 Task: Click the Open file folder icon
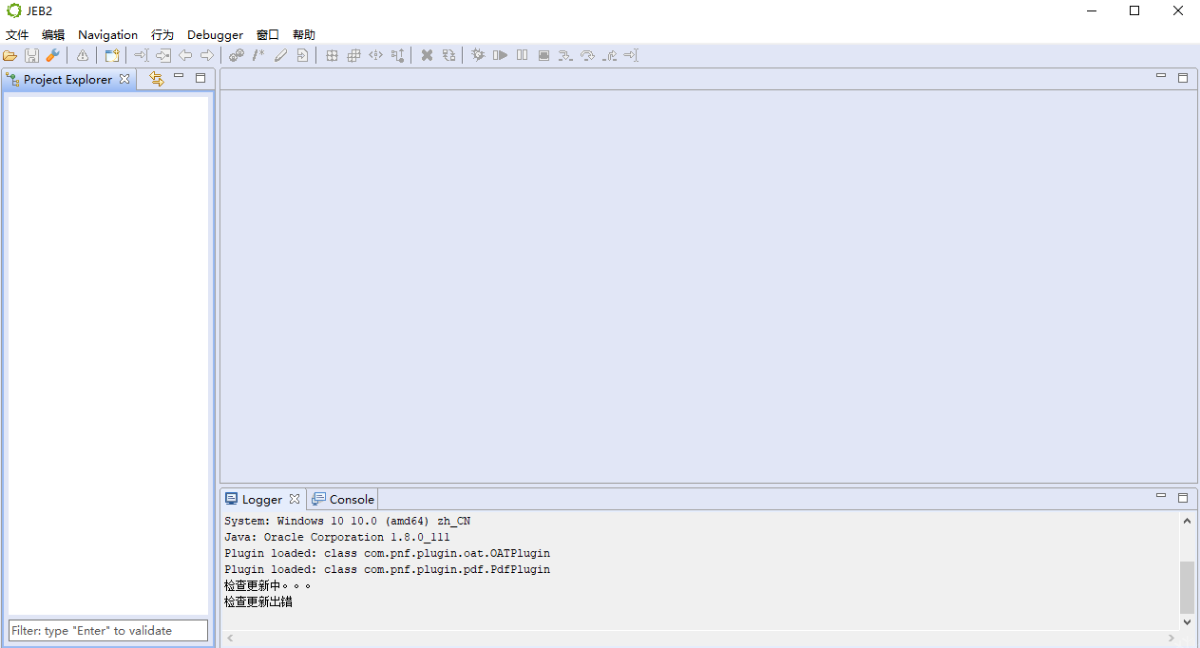tap(10, 56)
